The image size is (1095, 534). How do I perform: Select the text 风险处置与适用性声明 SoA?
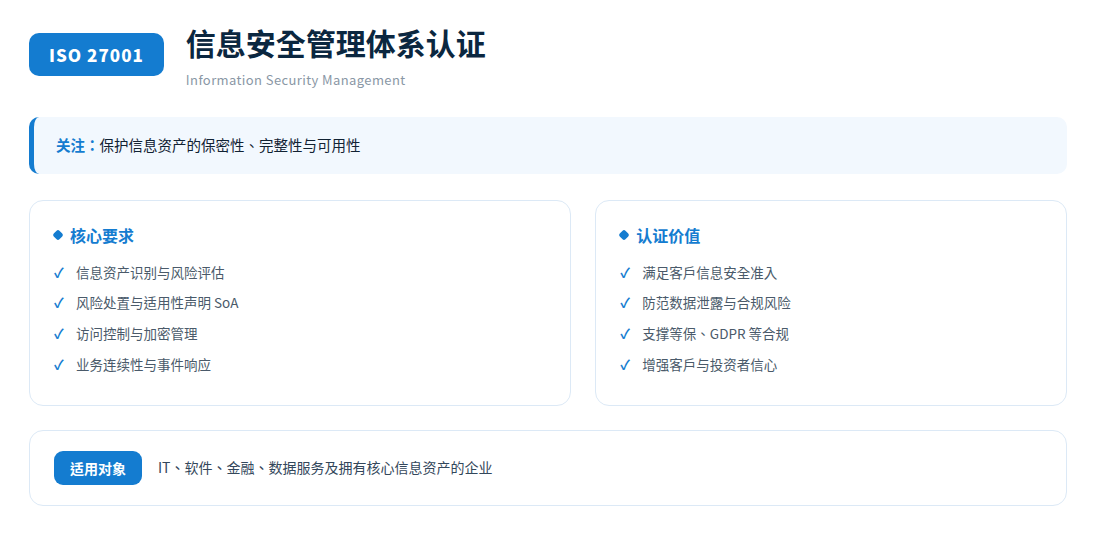(157, 304)
